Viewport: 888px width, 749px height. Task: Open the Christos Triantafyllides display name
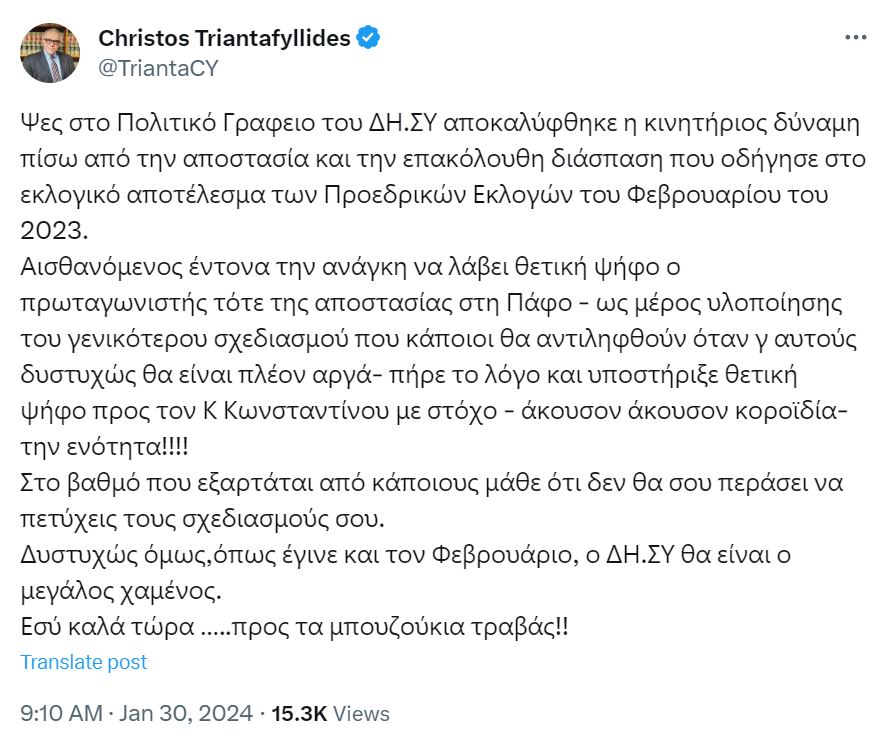[224, 38]
